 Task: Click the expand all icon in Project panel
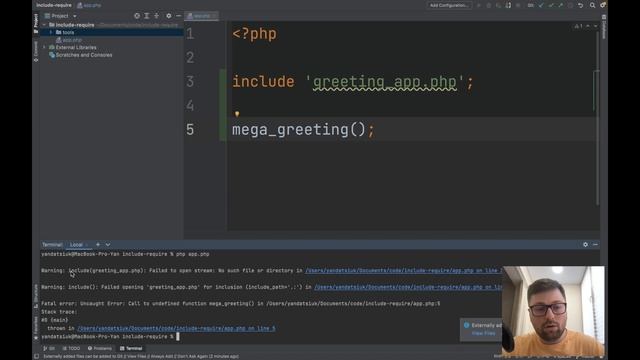click(x=147, y=16)
